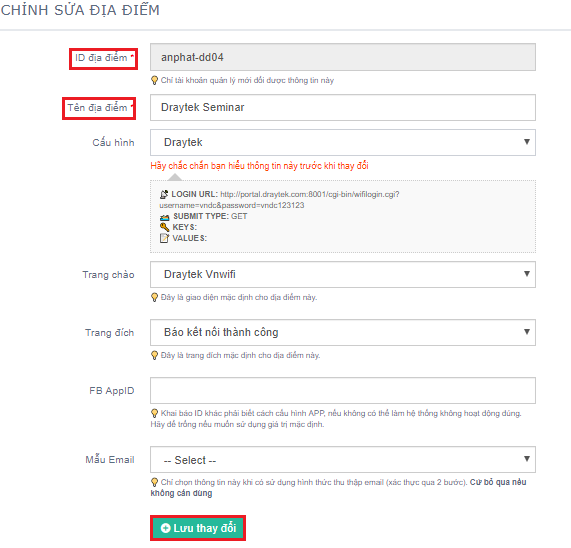The width and height of the screenshot is (571, 548).
Task: Click the lightbulb hint icon under ID field
Action: click(154, 80)
